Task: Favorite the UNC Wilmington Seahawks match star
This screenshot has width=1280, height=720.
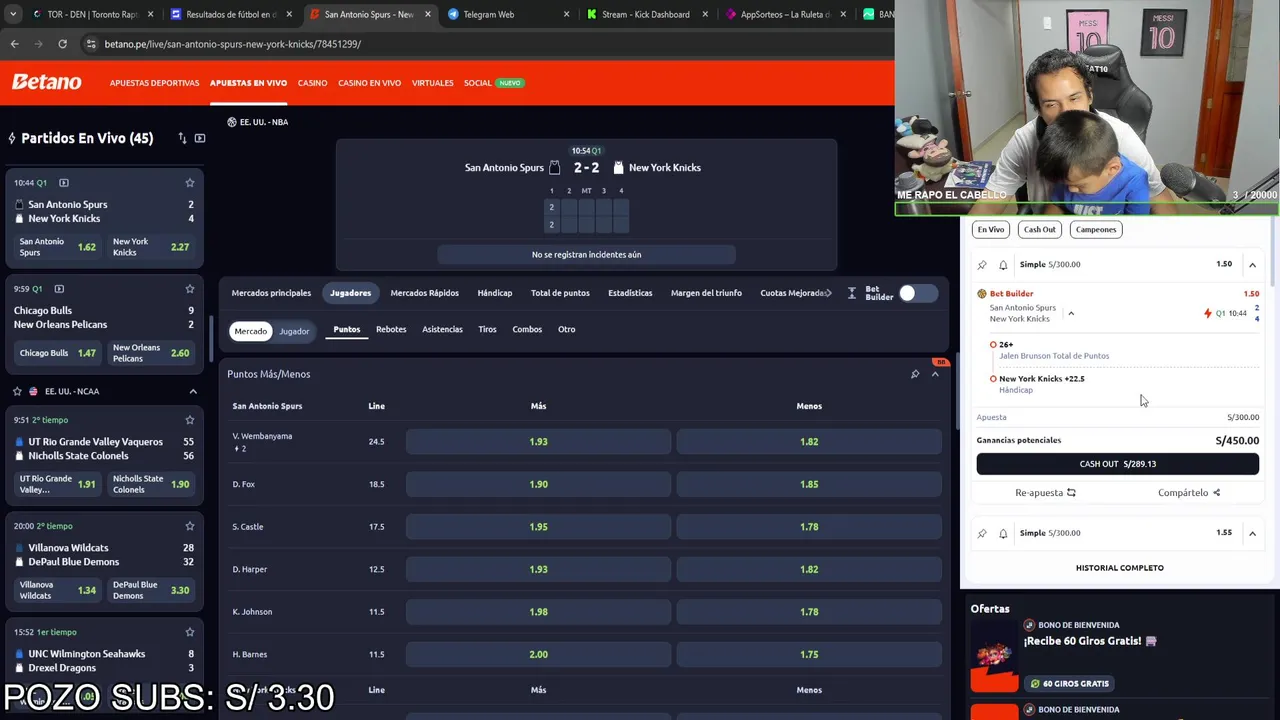Action: coord(189,632)
